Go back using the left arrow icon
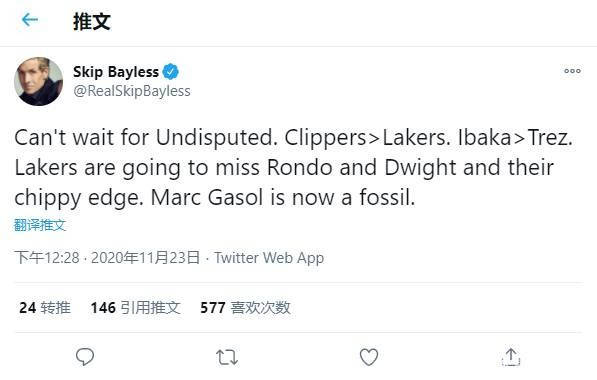The image size is (597, 380). [x=30, y=19]
